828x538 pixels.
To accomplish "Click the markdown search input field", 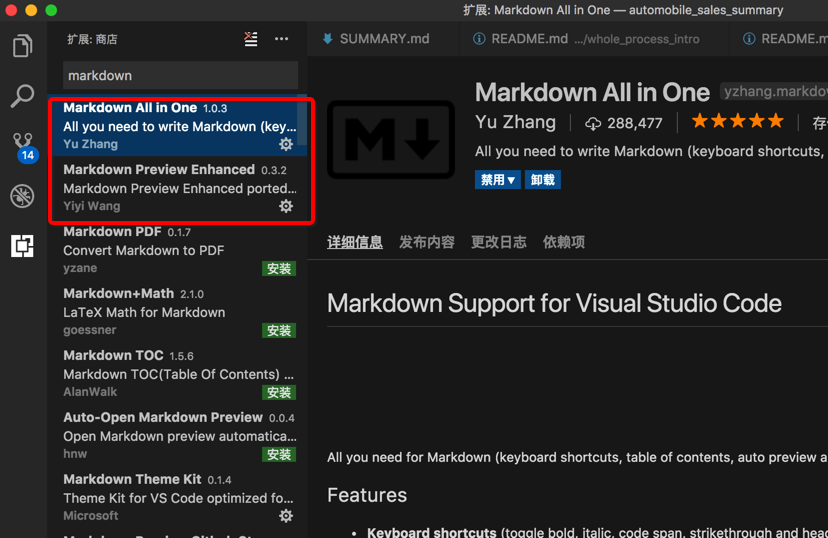I will coord(180,75).
